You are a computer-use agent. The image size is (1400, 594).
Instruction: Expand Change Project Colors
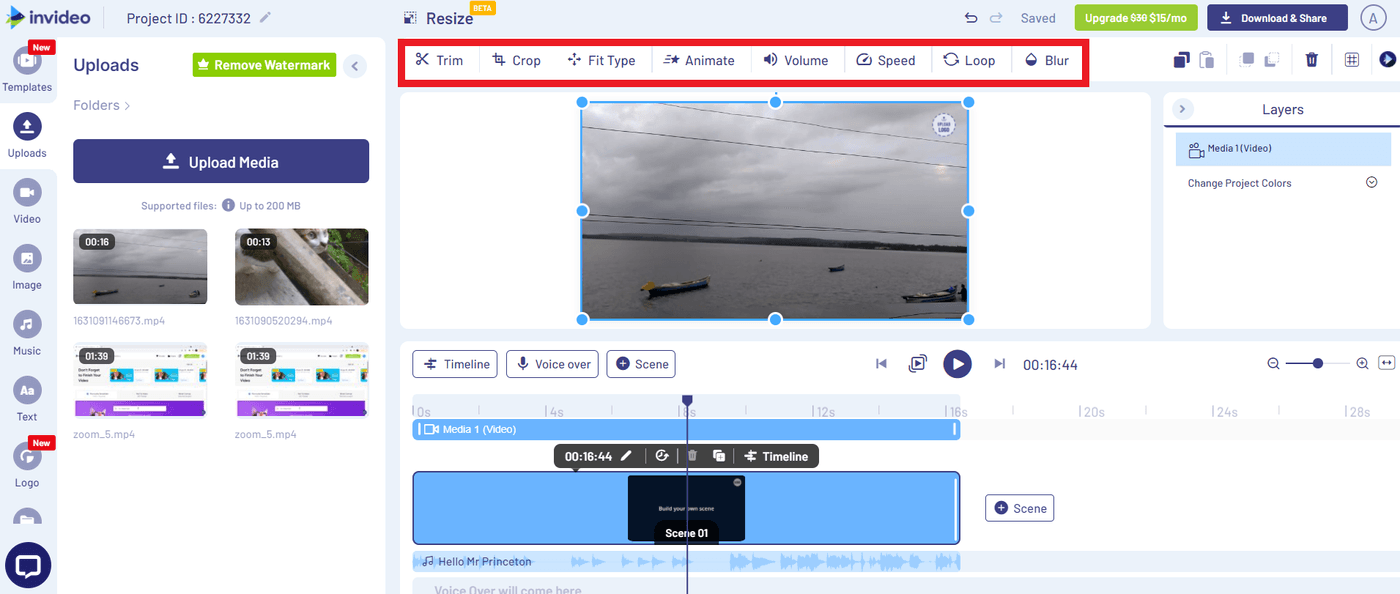coord(1371,182)
